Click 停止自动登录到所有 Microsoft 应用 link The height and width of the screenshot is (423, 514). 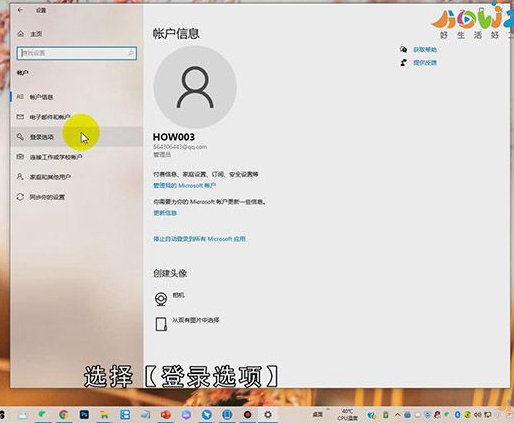coord(199,239)
